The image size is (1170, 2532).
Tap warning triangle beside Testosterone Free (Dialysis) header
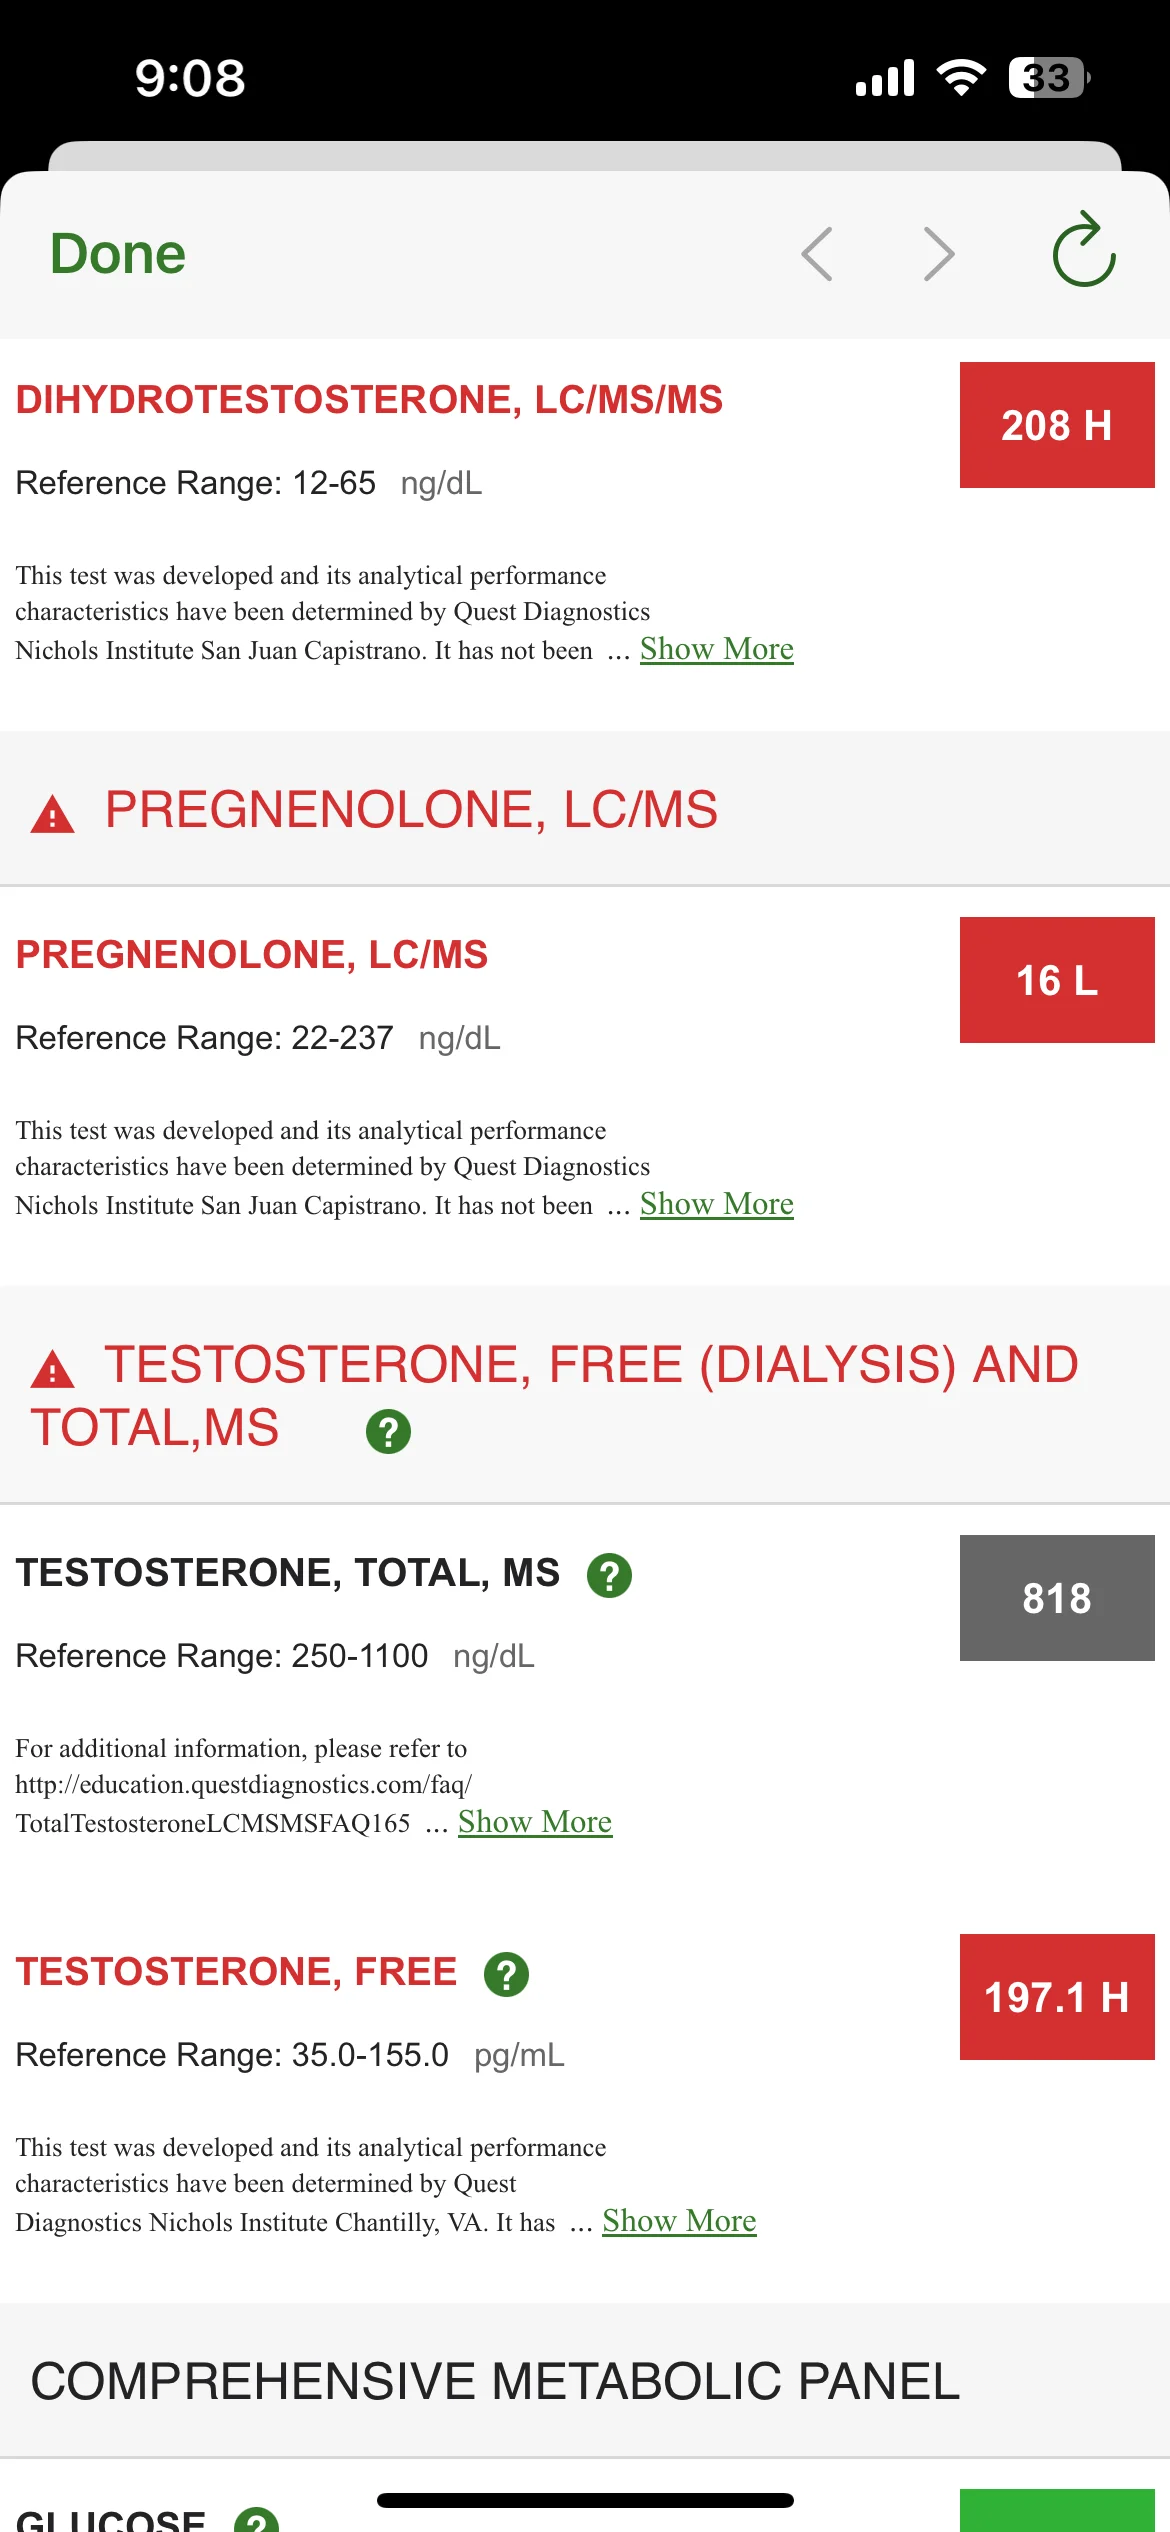(x=52, y=1369)
